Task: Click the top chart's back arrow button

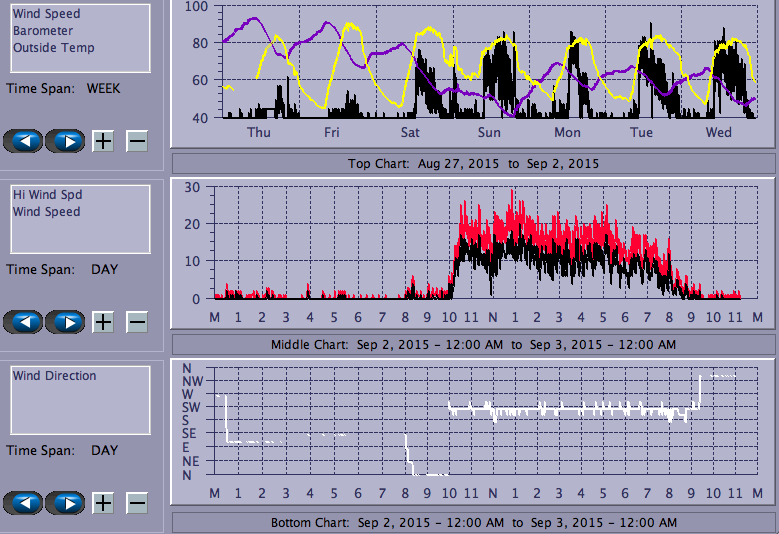Action: 24,141
